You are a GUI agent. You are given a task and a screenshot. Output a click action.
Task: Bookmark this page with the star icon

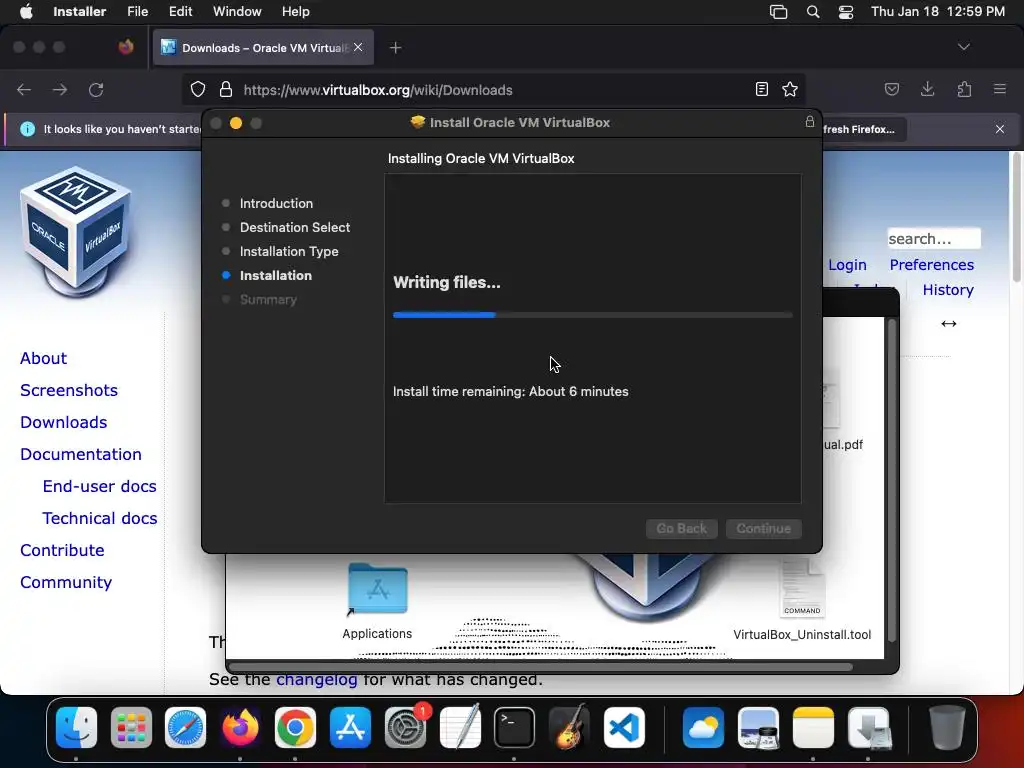coord(790,89)
